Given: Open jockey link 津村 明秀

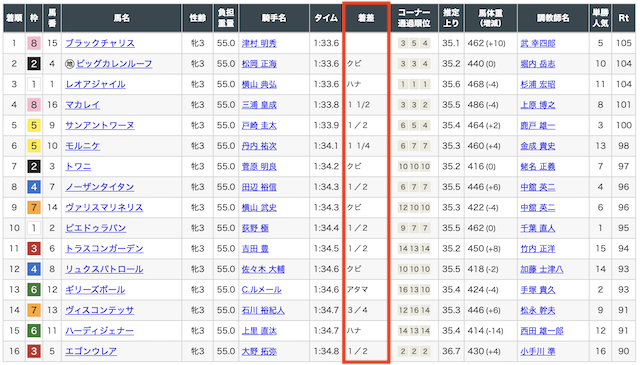Looking at the screenshot, I should [x=259, y=43].
